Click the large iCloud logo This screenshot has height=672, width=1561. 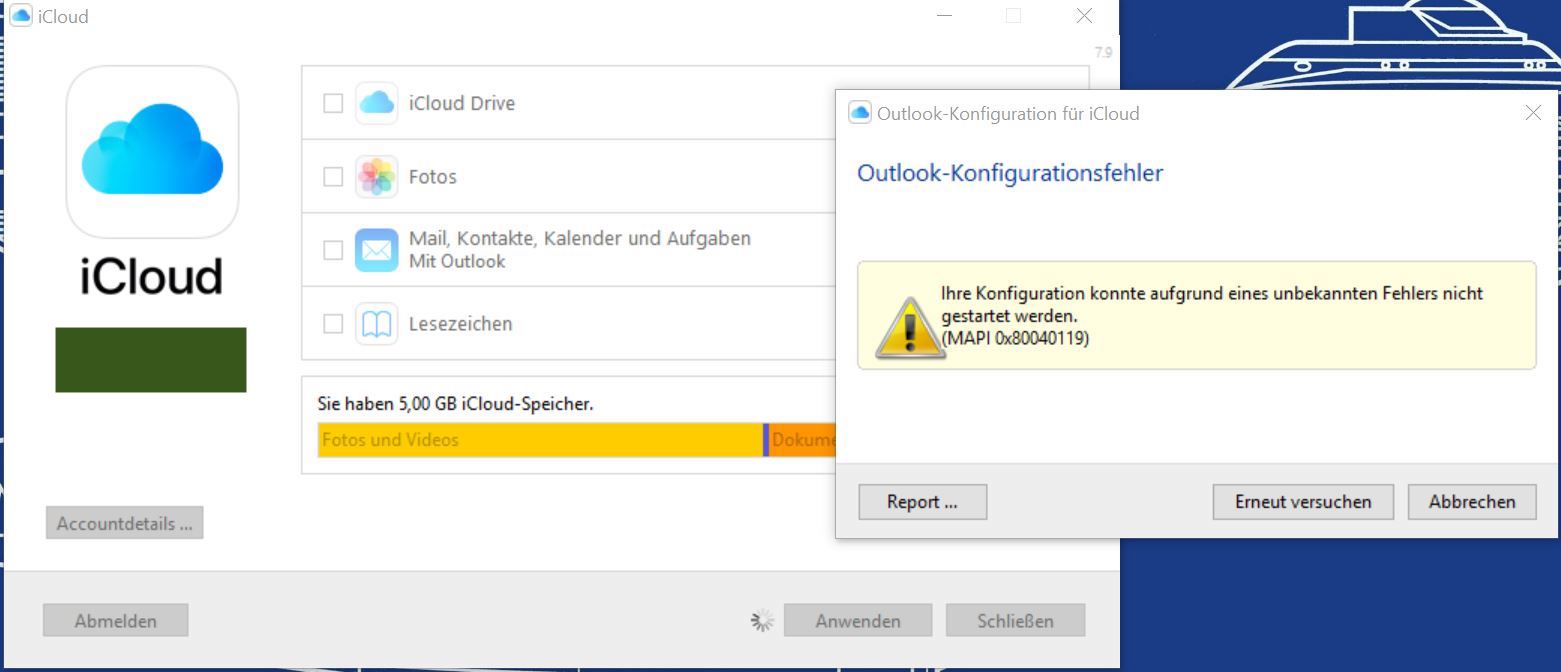[152, 152]
